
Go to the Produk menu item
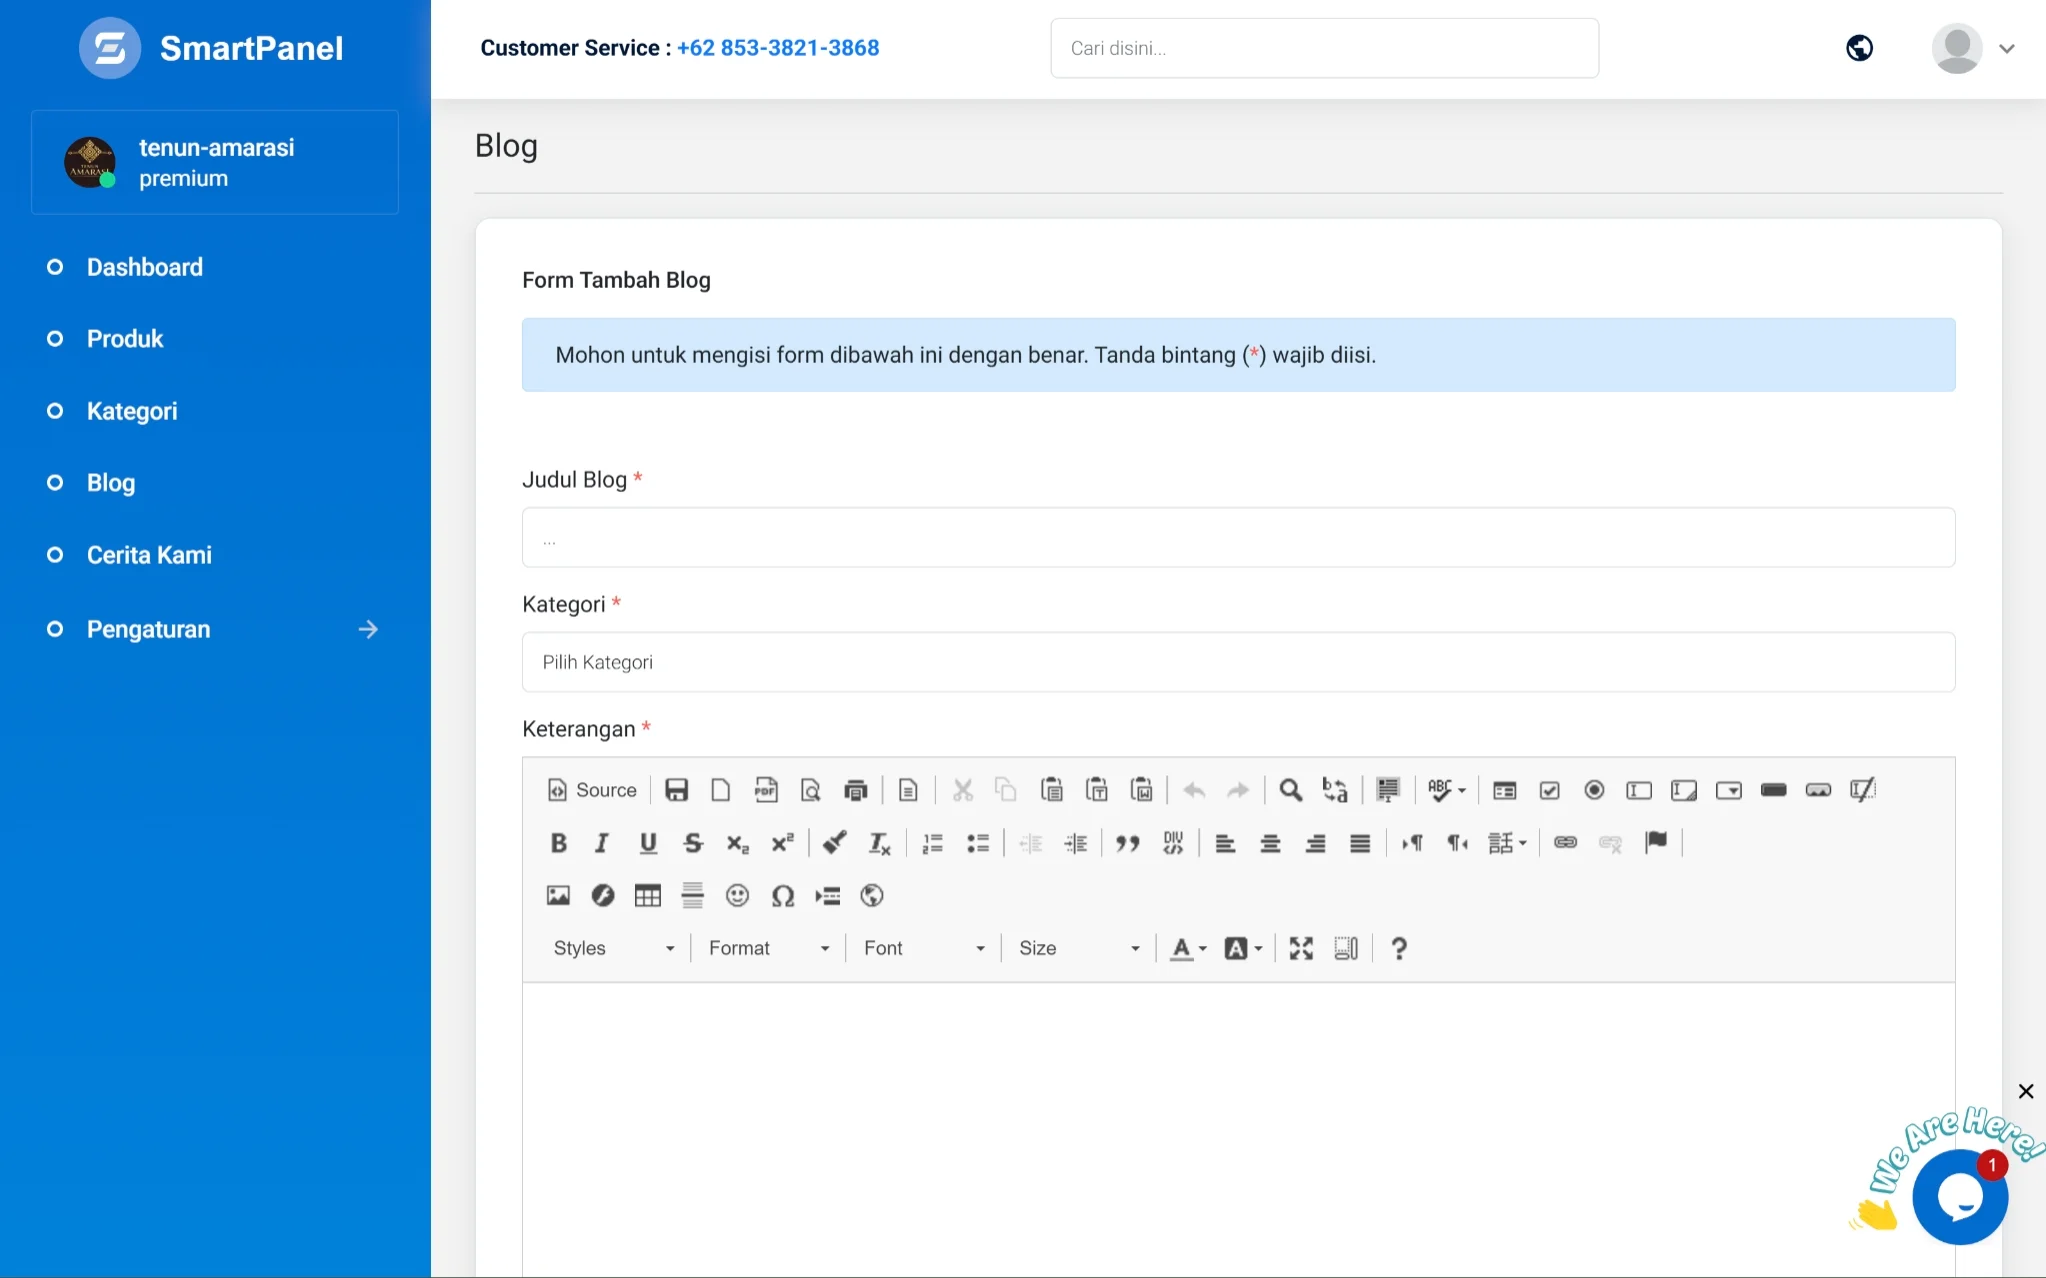click(125, 339)
